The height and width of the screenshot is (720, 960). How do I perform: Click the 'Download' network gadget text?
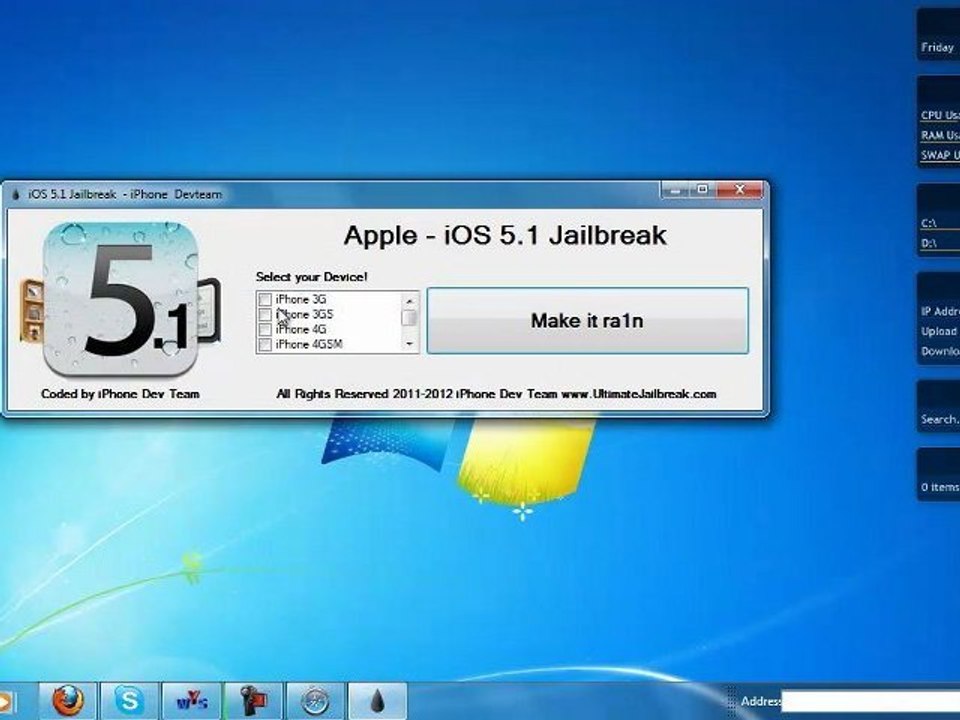[940, 351]
